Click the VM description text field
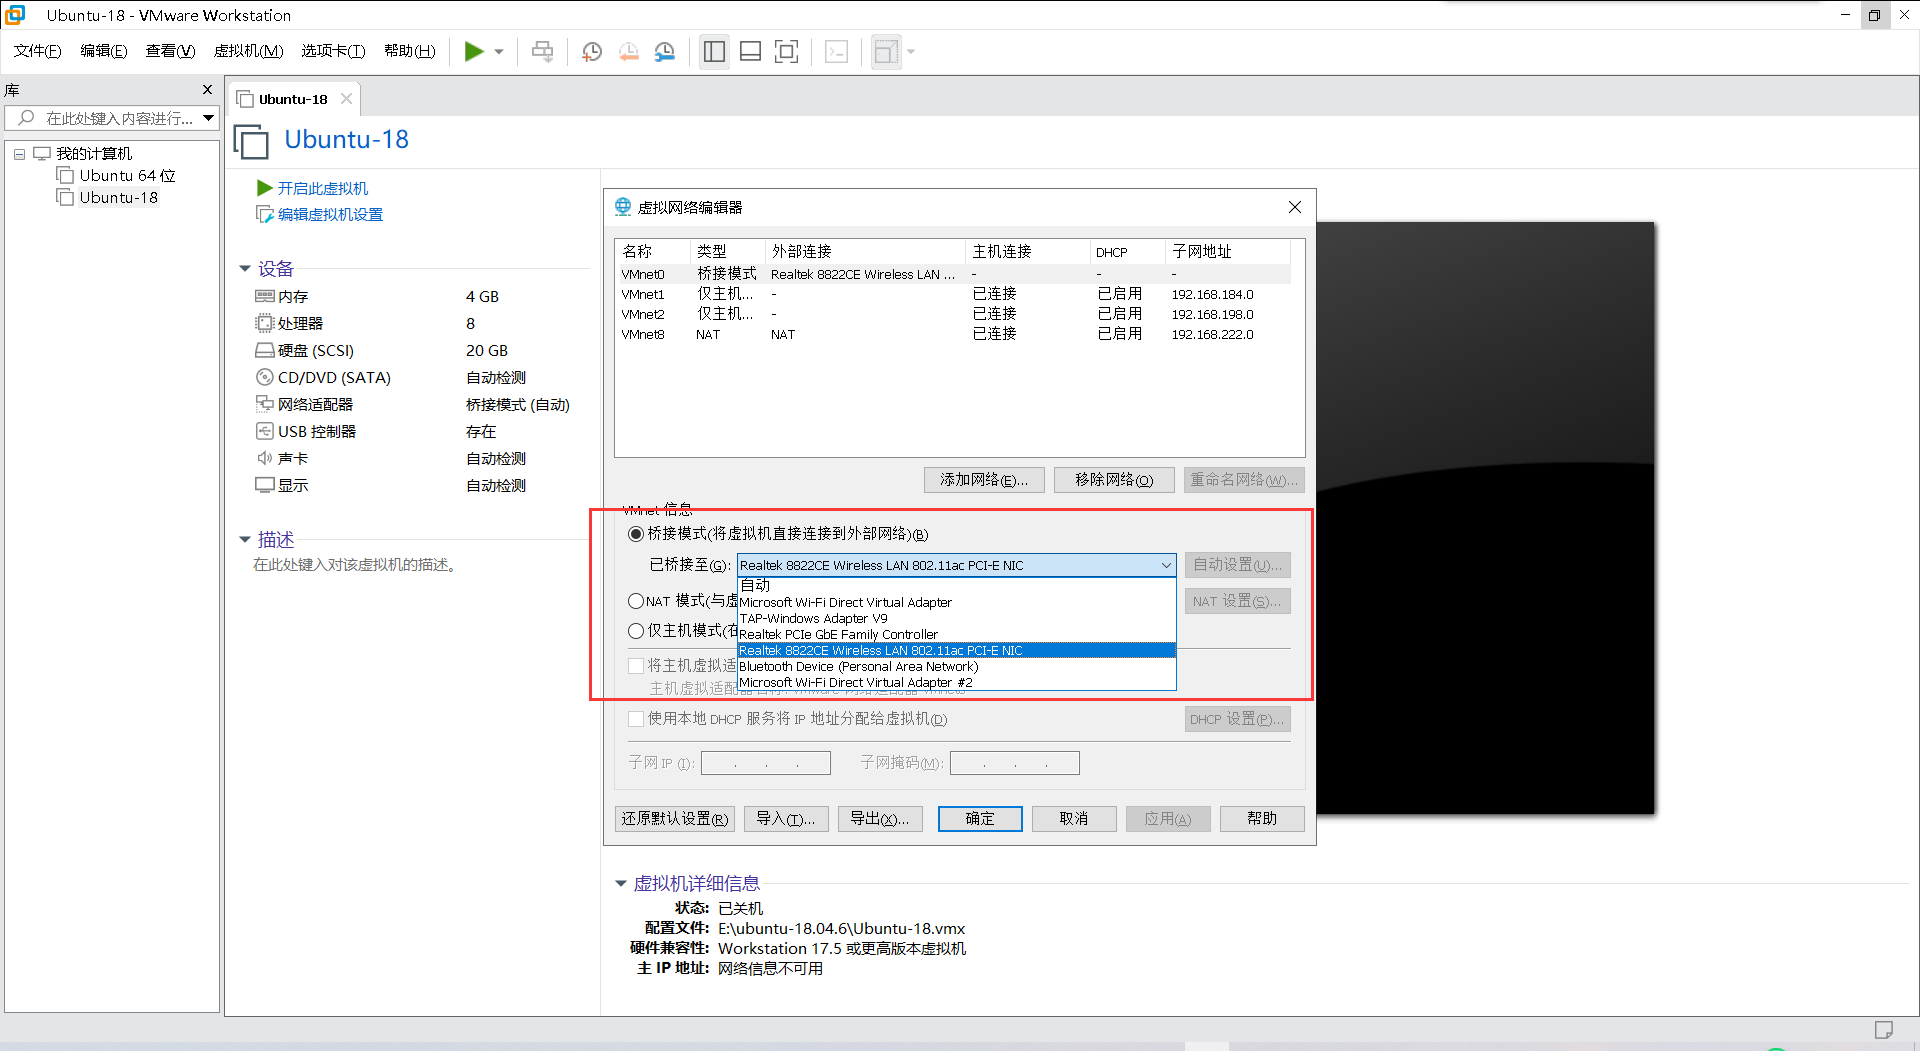1920x1051 pixels. (x=355, y=565)
